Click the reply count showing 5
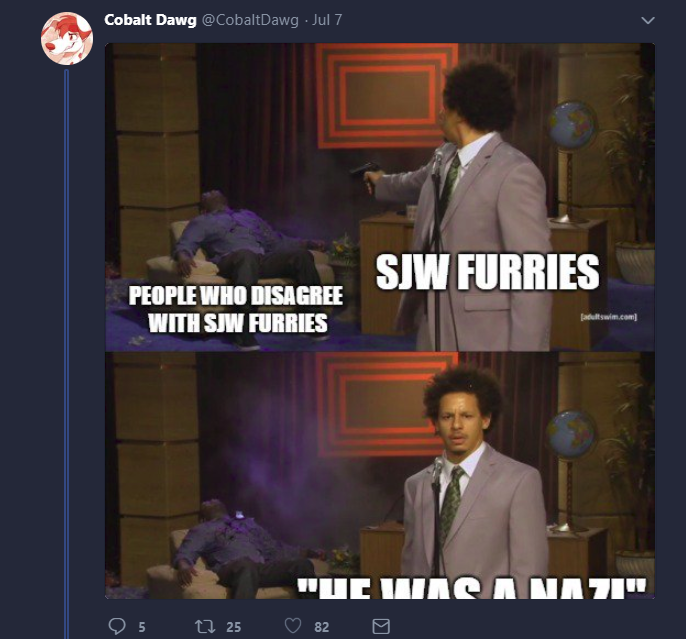Screen dimensions: 686x639 tap(142, 627)
